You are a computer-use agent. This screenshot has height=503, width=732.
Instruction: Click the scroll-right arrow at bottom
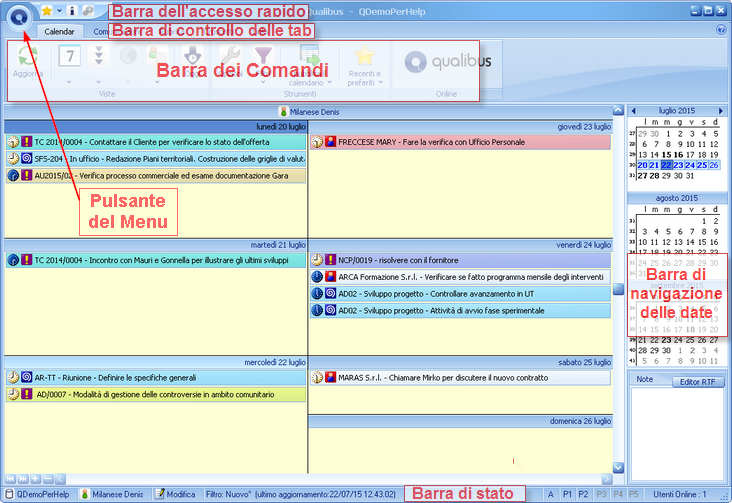point(607,479)
